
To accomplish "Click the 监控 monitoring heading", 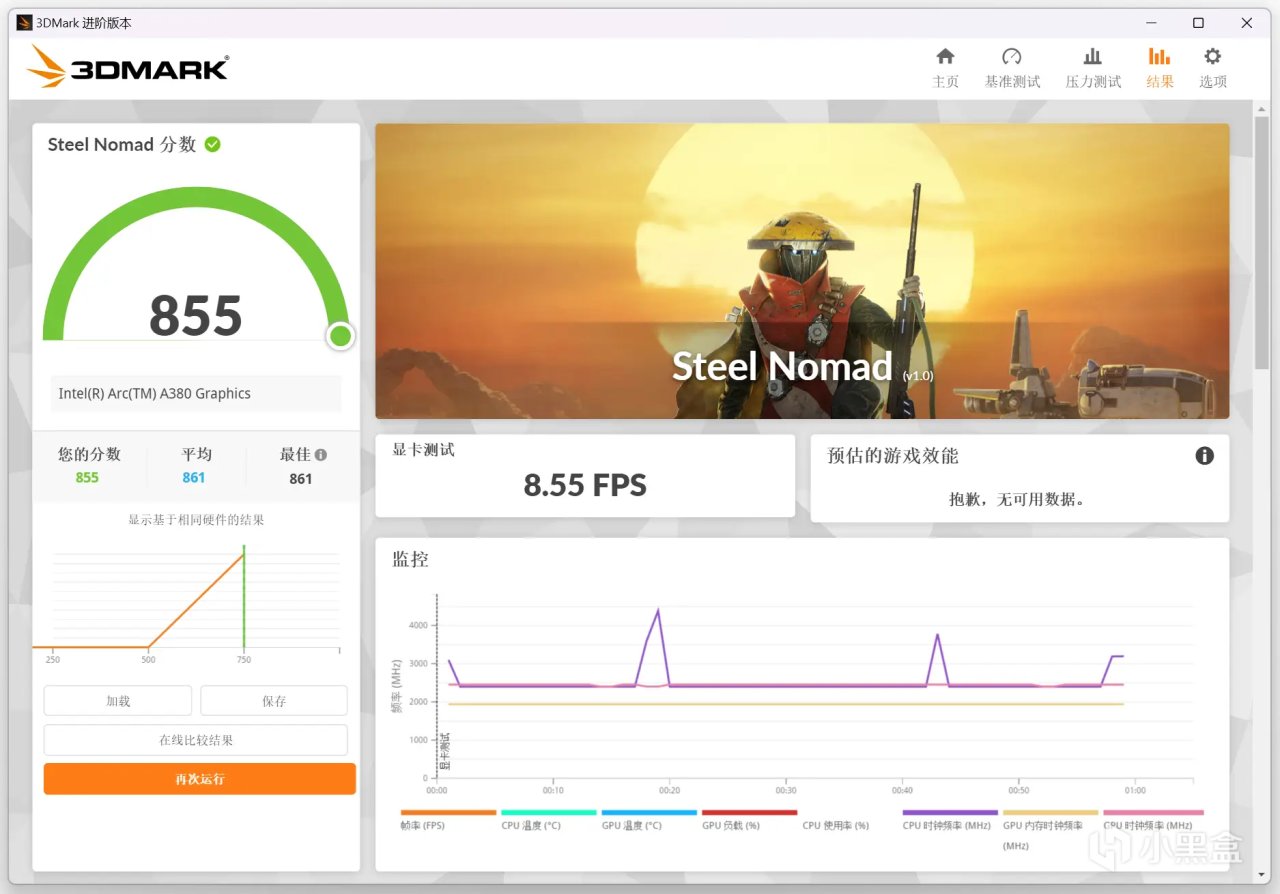I will coord(410,560).
